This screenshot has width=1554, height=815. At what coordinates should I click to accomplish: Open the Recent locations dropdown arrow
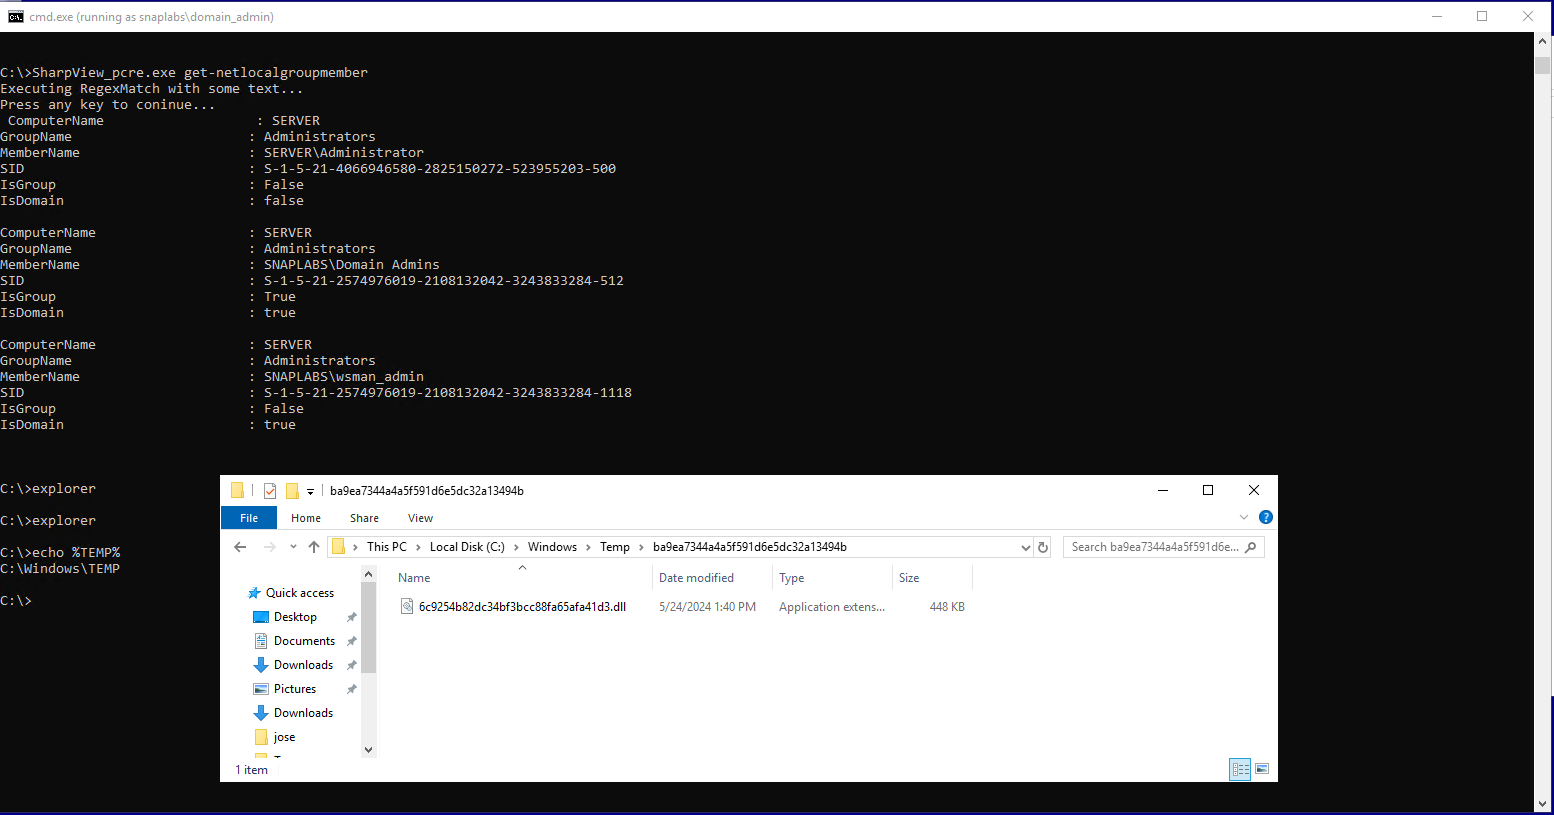(293, 547)
